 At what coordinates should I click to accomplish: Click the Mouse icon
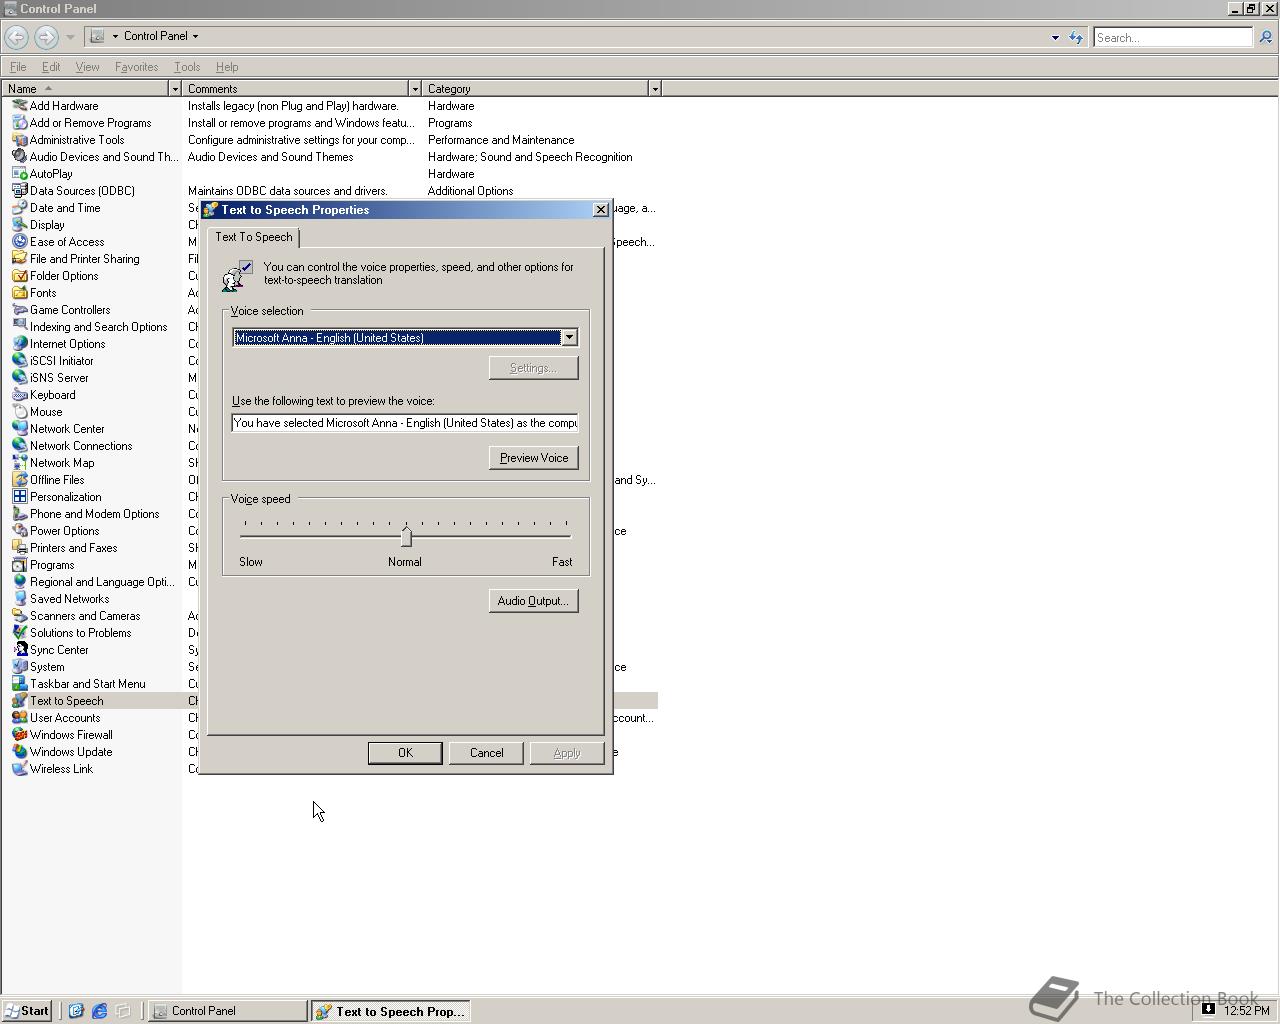pyautogui.click(x=19, y=412)
